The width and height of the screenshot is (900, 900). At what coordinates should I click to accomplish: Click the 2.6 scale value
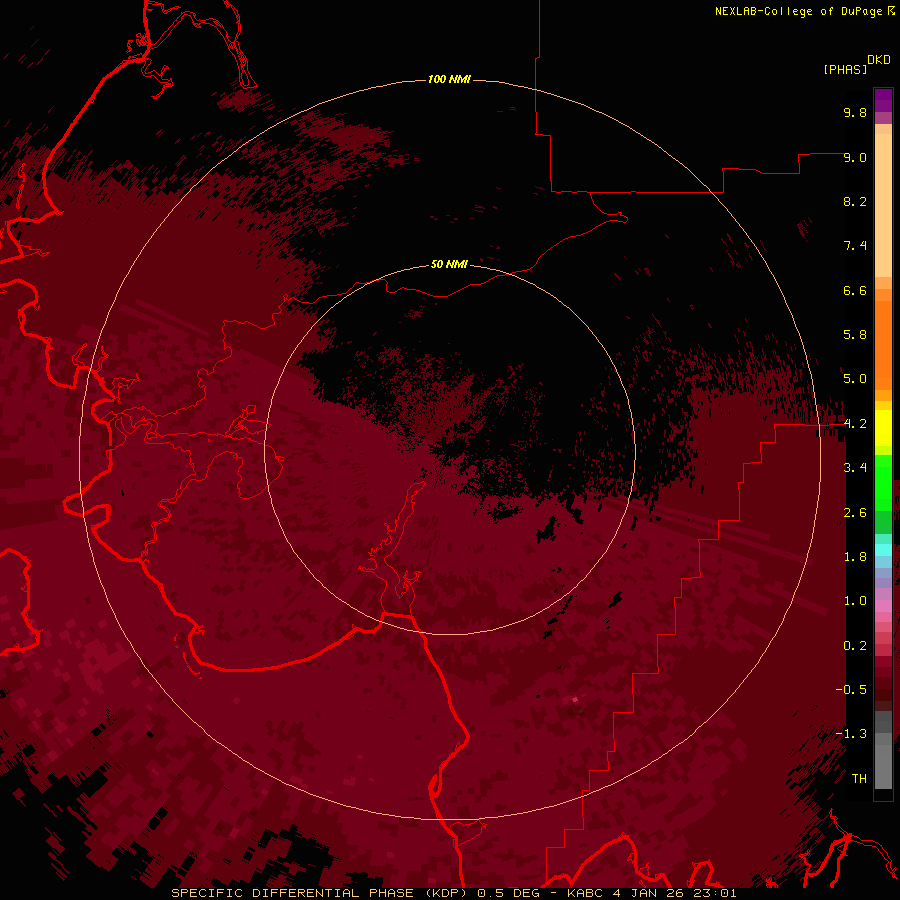pos(855,513)
